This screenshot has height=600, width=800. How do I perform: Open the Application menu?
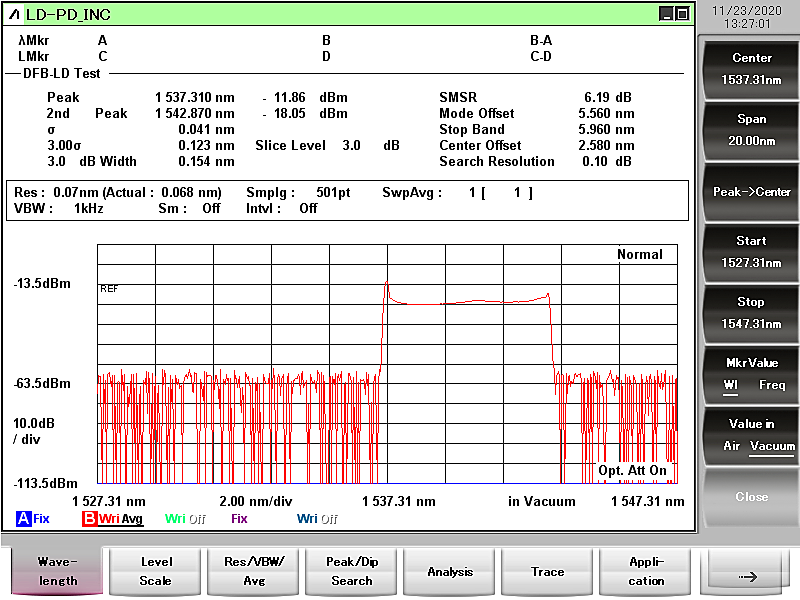click(646, 572)
